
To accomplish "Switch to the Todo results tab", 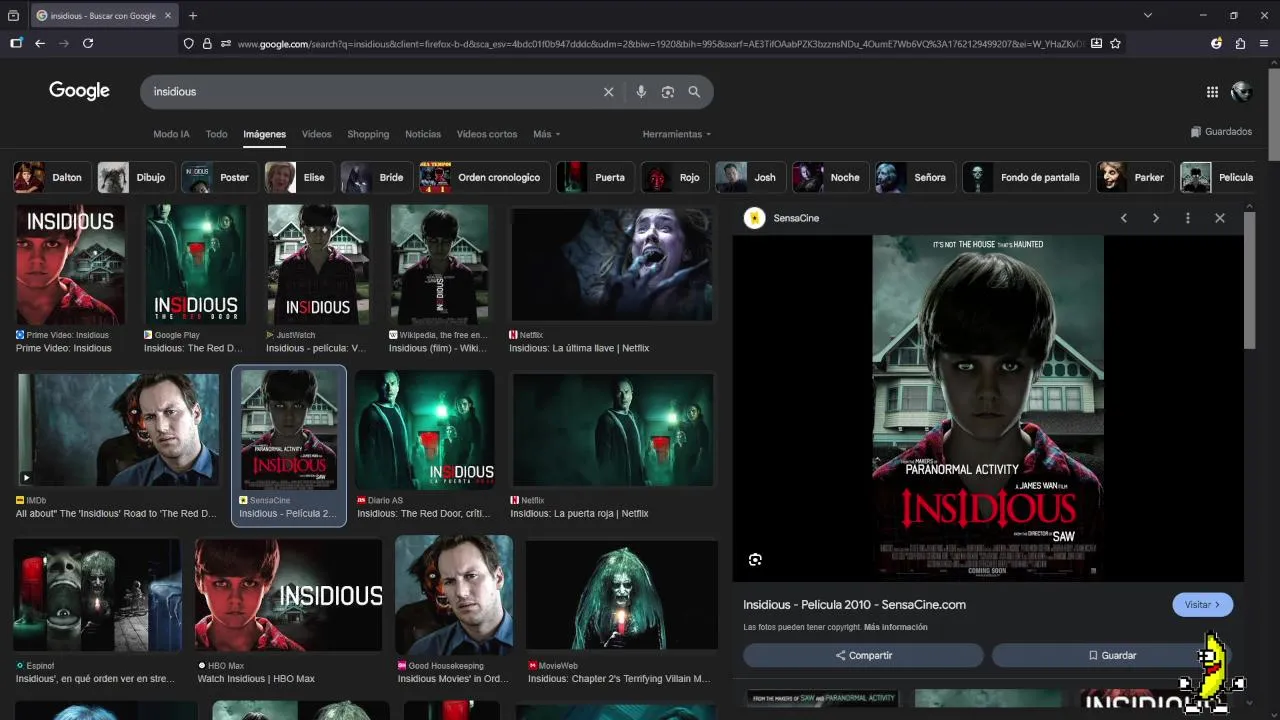I will (217, 134).
